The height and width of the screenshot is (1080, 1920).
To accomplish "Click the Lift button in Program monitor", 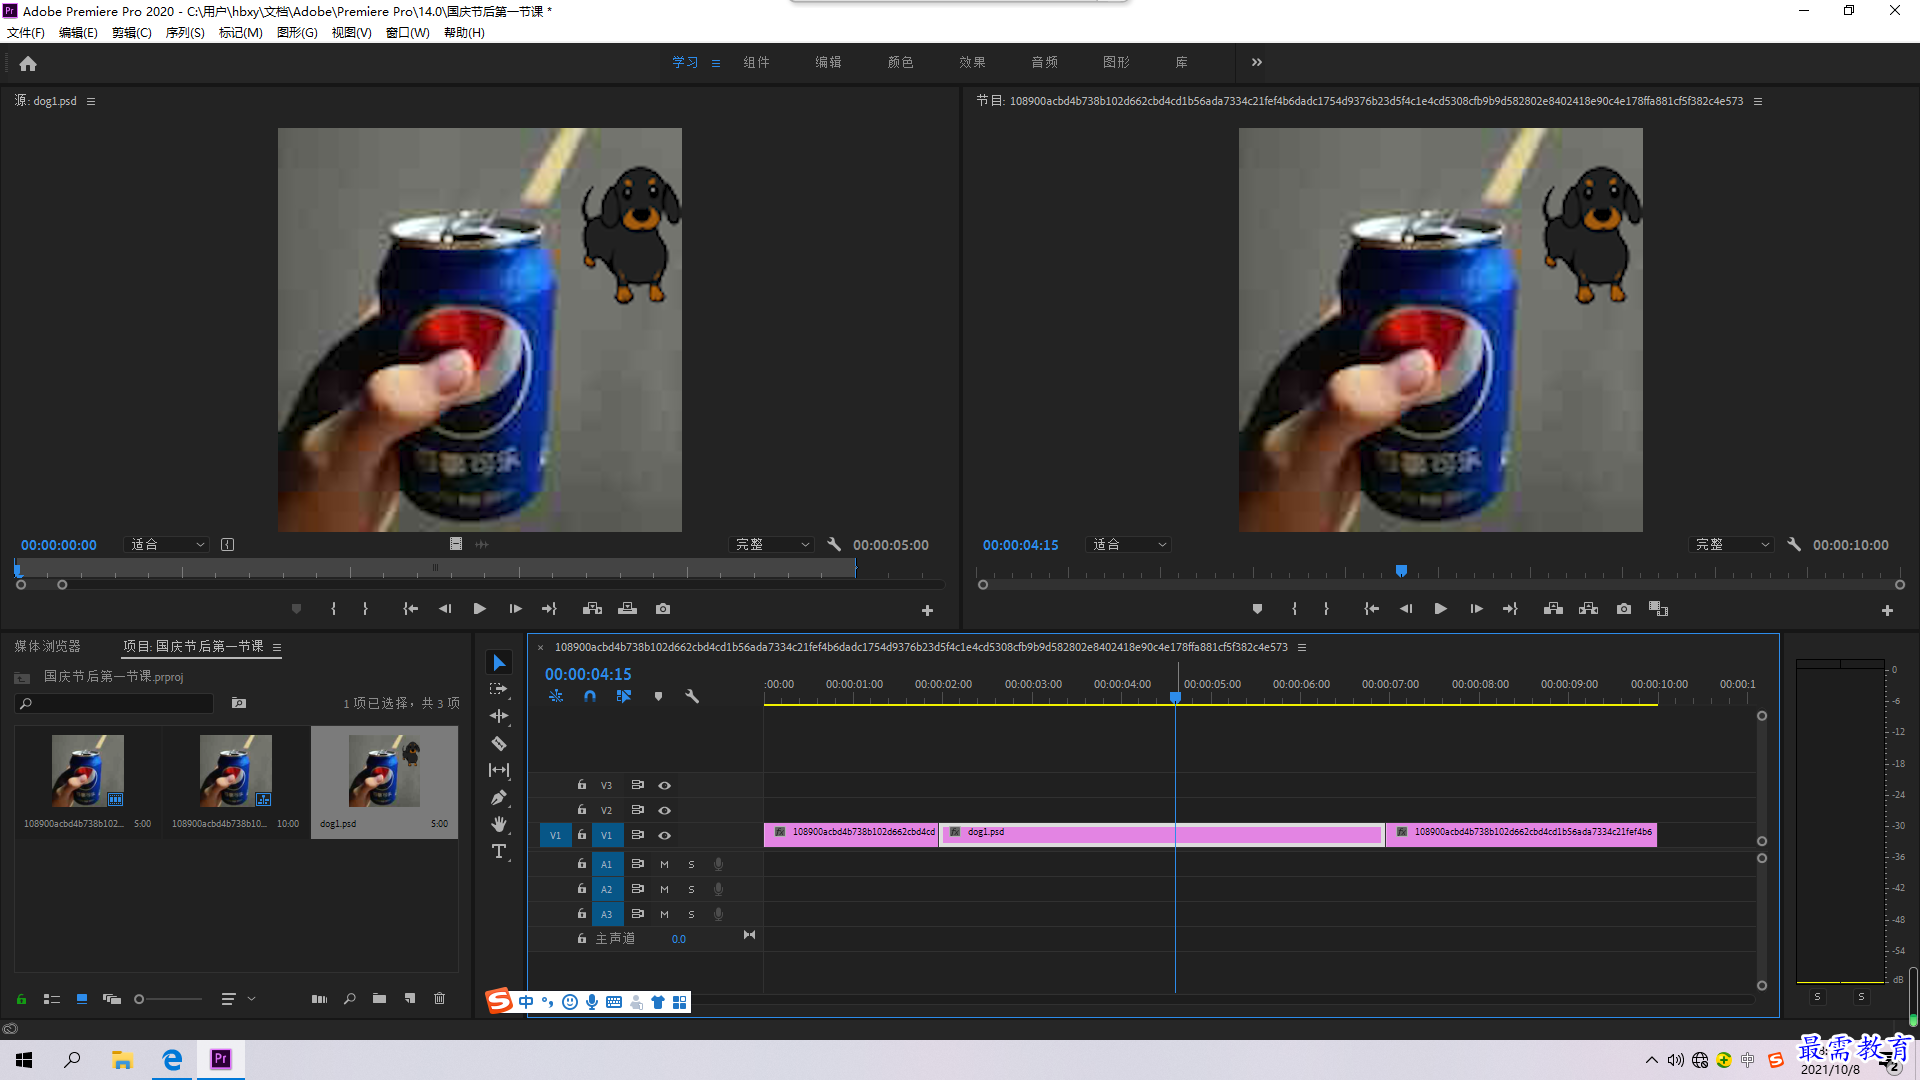I will (x=1553, y=609).
